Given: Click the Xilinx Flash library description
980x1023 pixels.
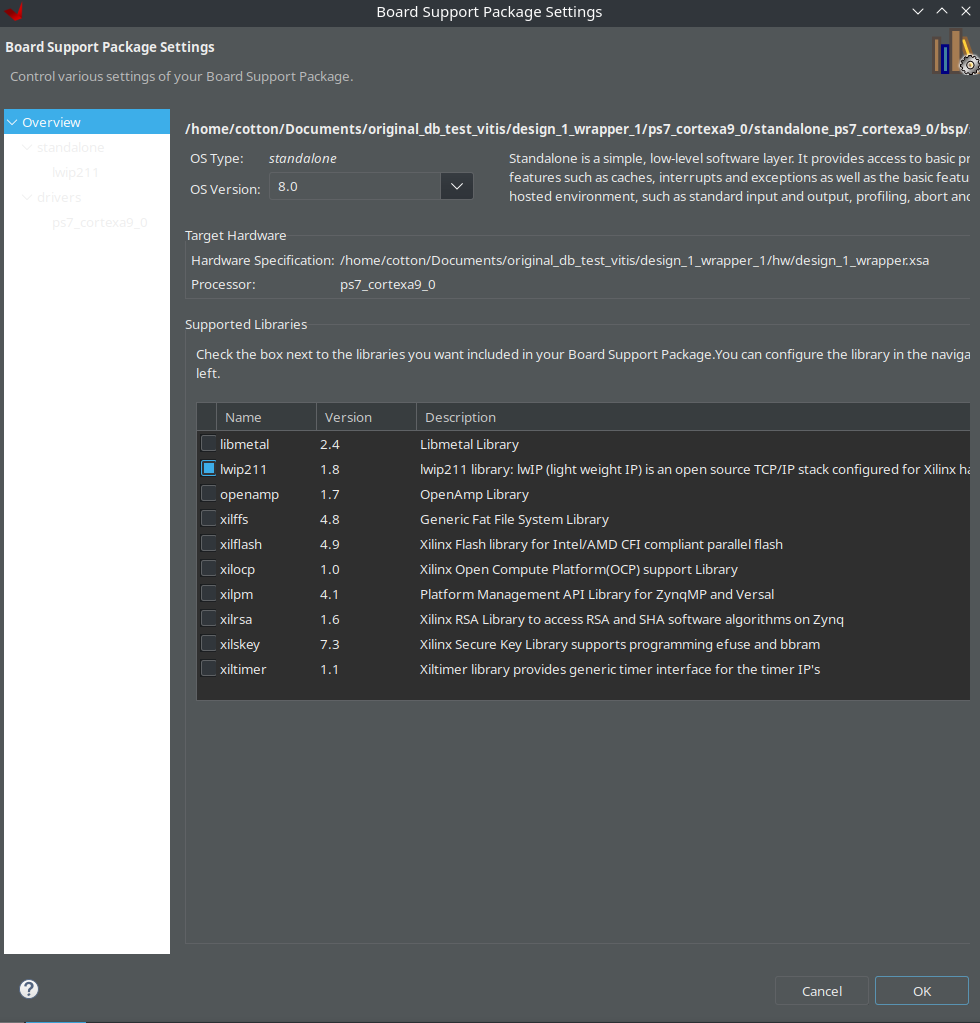Looking at the screenshot, I should click(601, 544).
